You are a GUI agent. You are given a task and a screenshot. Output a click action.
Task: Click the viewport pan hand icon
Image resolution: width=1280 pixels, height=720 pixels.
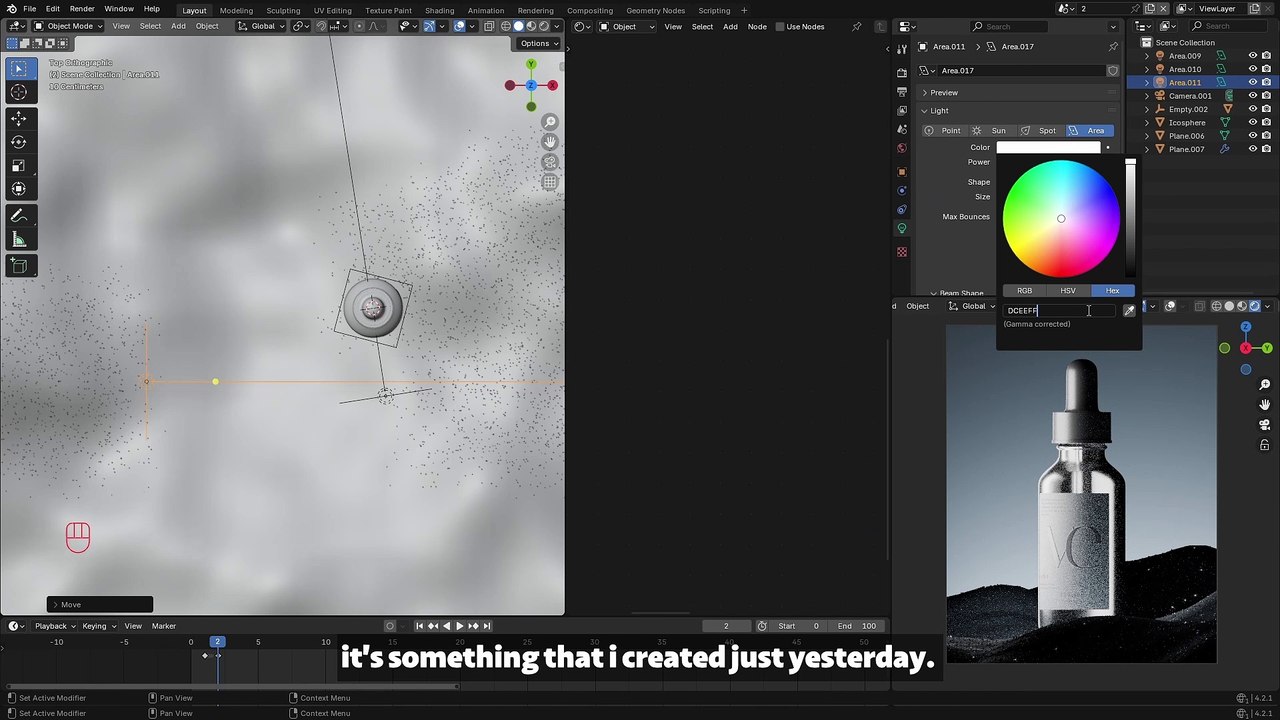(550, 142)
